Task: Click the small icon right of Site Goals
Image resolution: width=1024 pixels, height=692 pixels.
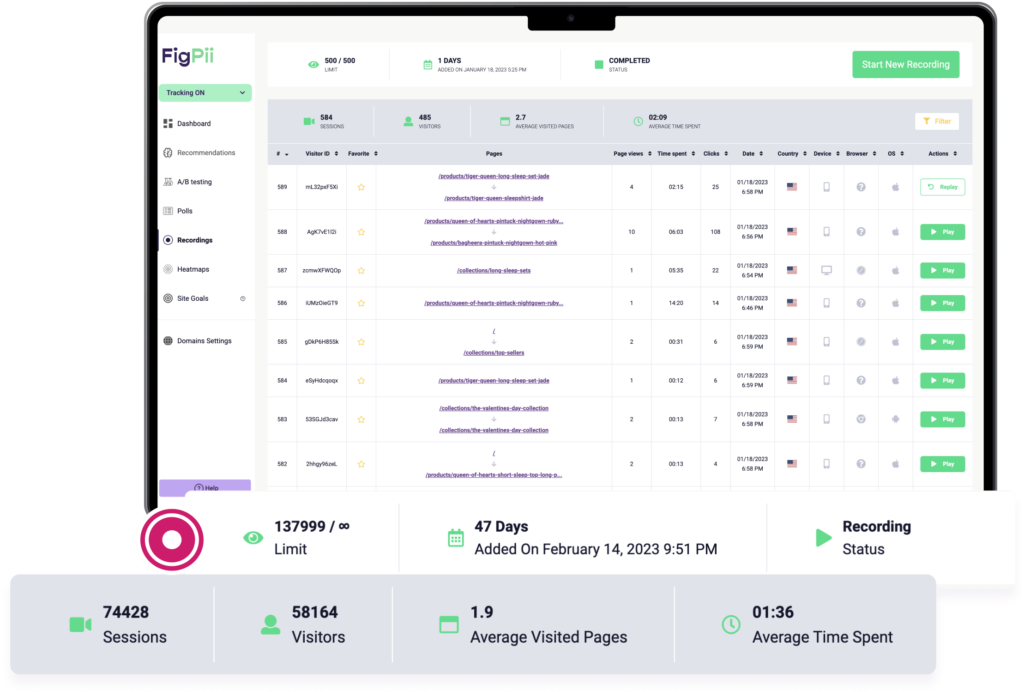Action: coord(243,298)
